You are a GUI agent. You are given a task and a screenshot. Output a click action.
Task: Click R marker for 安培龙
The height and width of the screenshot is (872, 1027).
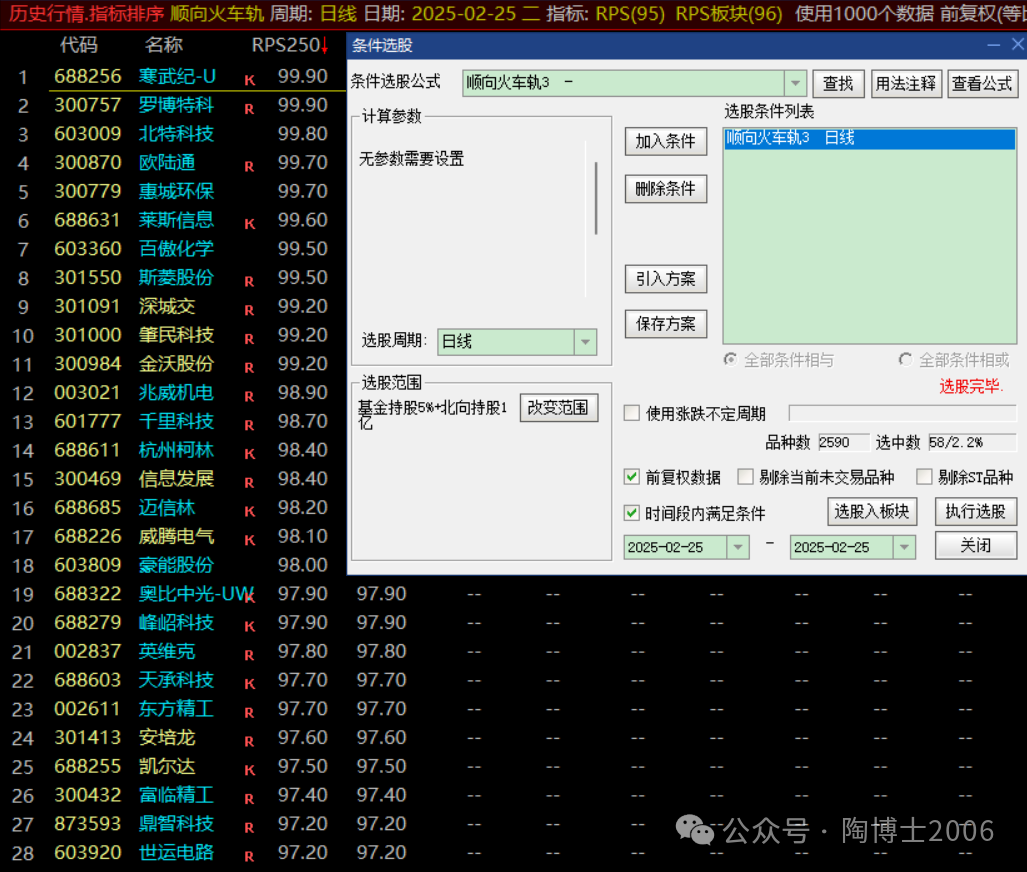click(250, 742)
